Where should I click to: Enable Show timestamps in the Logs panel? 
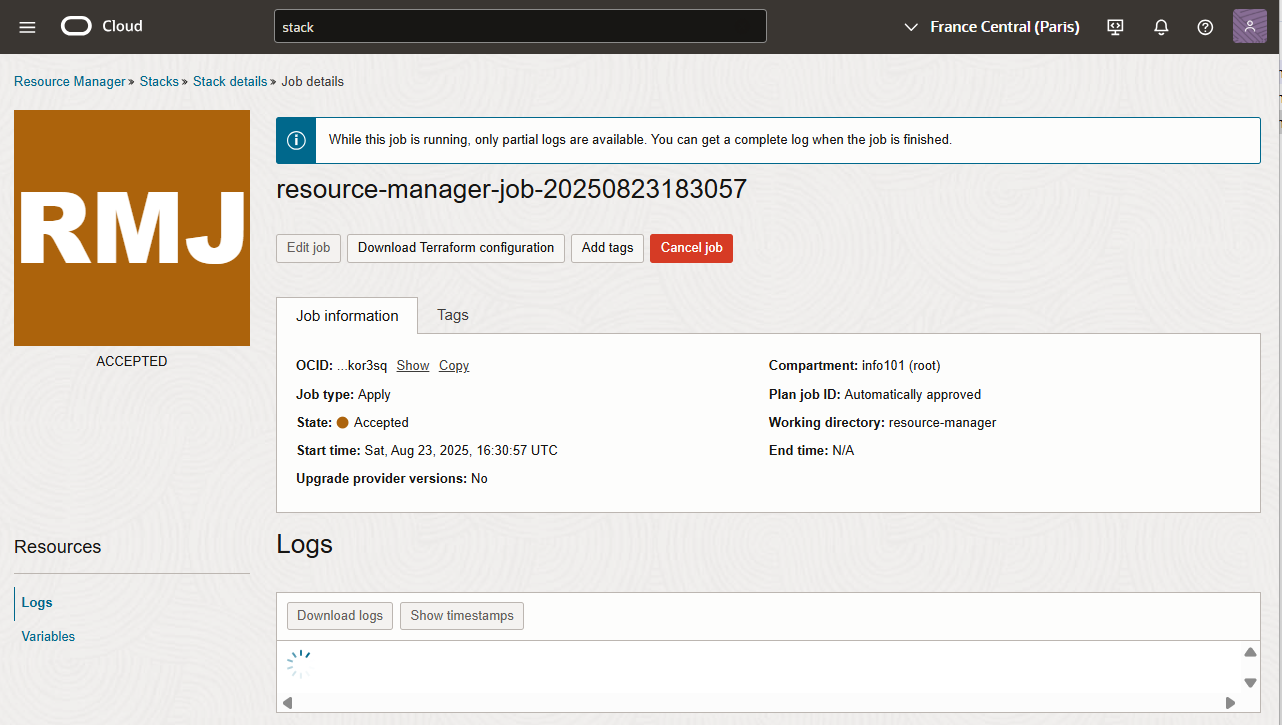[x=461, y=615]
